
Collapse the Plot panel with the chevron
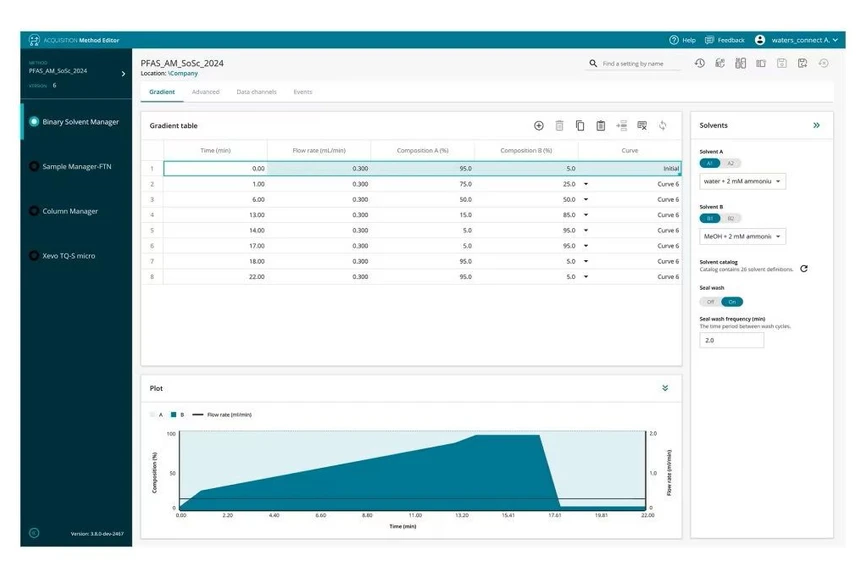coord(665,388)
